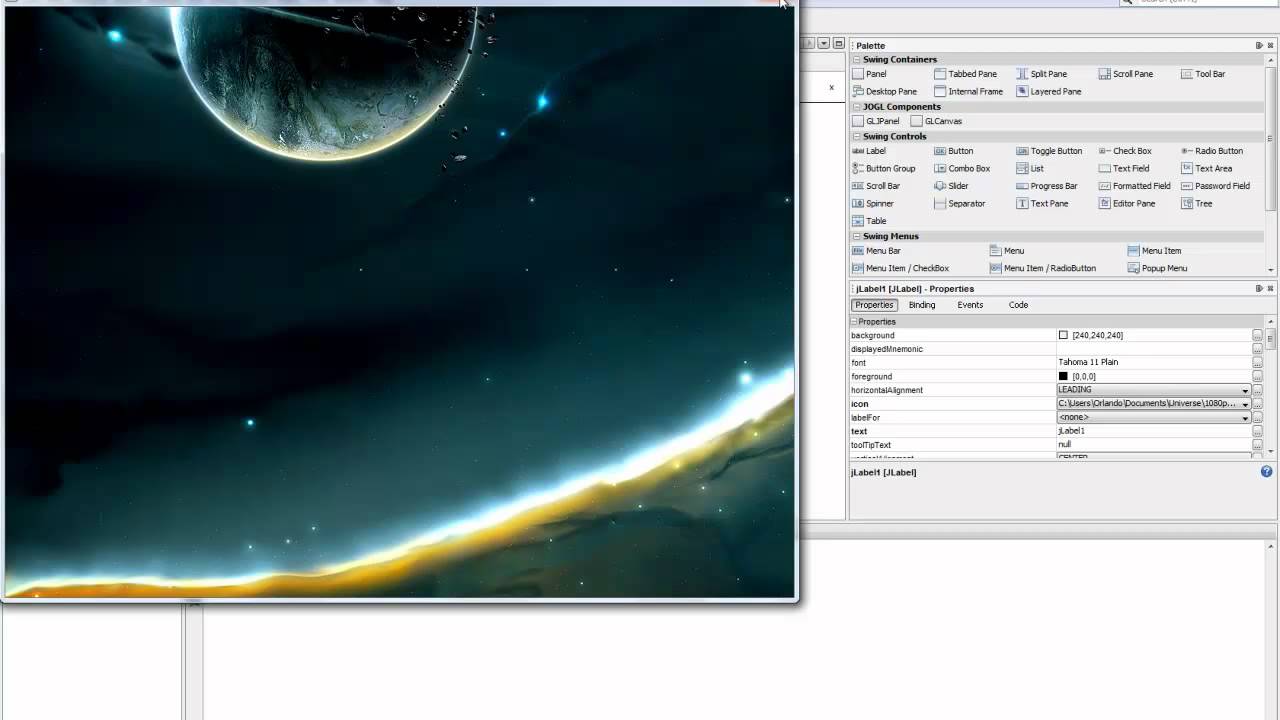Close the editor tab with x
The image size is (1280, 720).
click(x=831, y=87)
